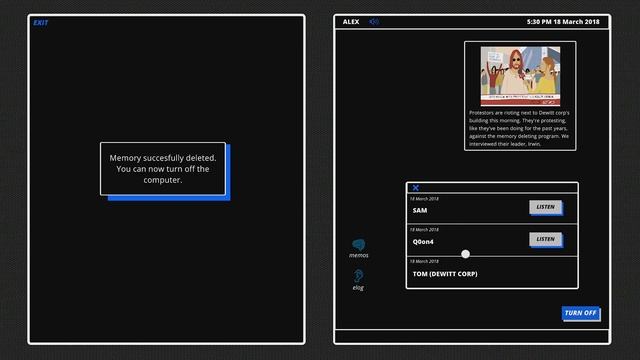The height and width of the screenshot is (360, 640).
Task: Click the 5:30 PM 18 March 2018 clock
Action: point(563,22)
